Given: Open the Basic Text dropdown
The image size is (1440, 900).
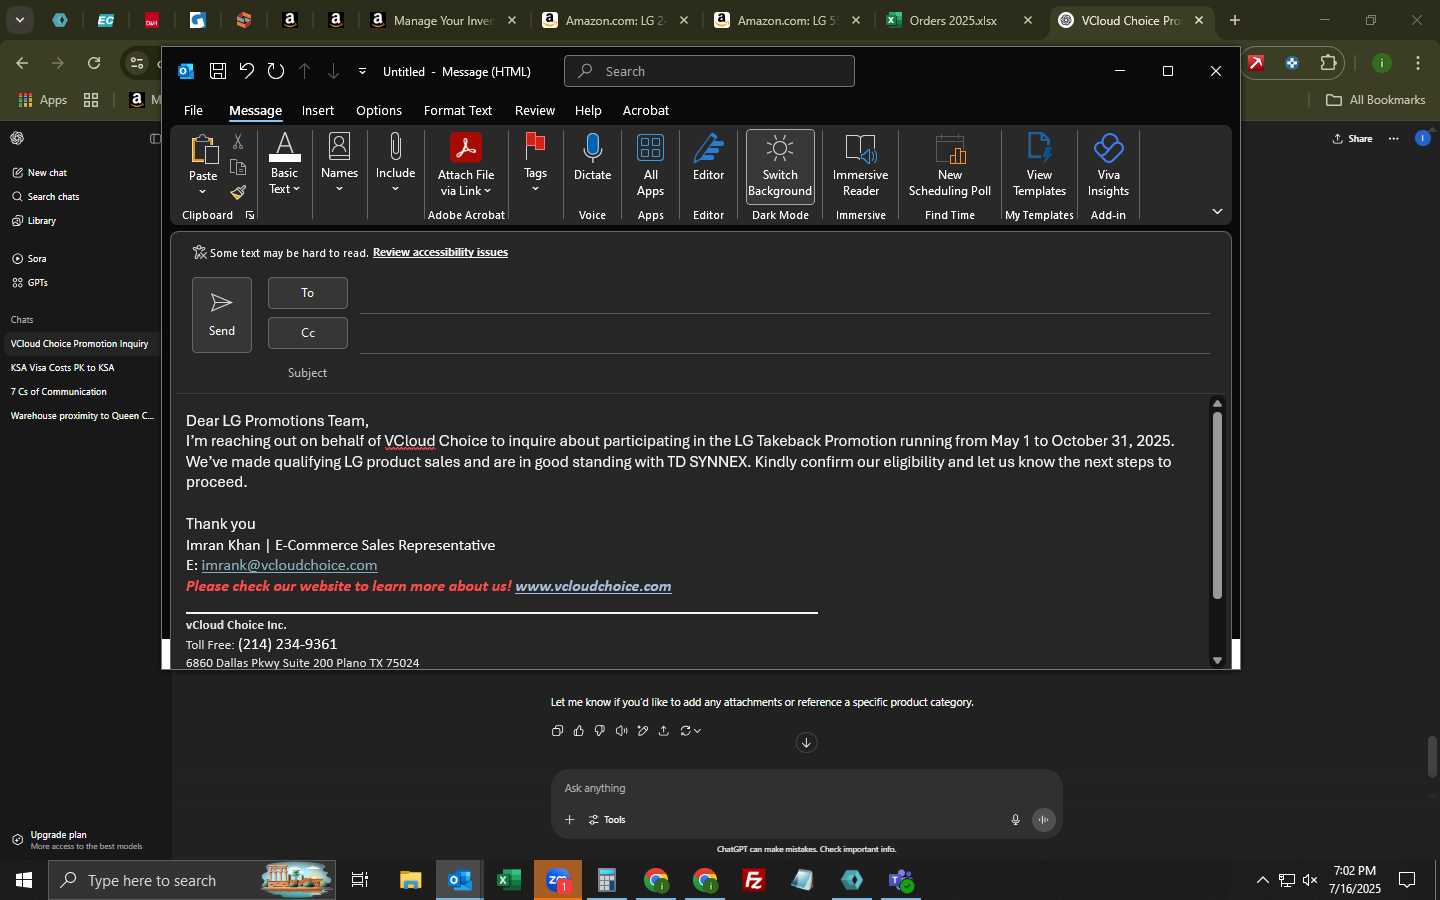Looking at the screenshot, I should pos(284,165).
